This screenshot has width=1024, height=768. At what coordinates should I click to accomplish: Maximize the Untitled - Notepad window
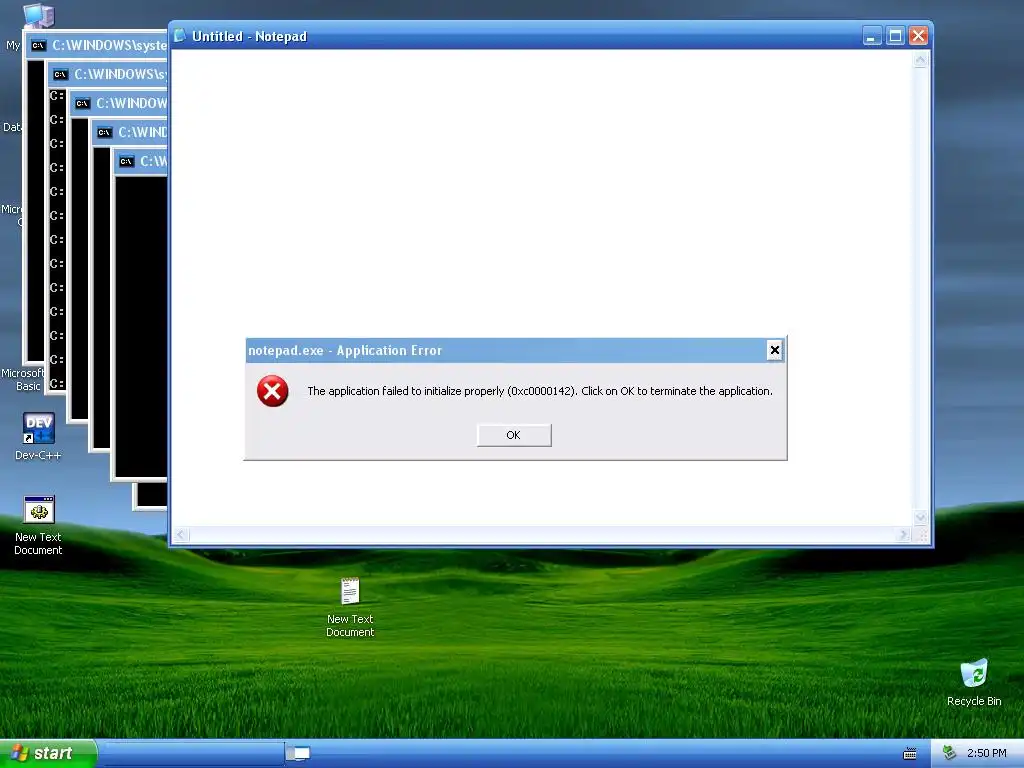pyautogui.click(x=895, y=36)
